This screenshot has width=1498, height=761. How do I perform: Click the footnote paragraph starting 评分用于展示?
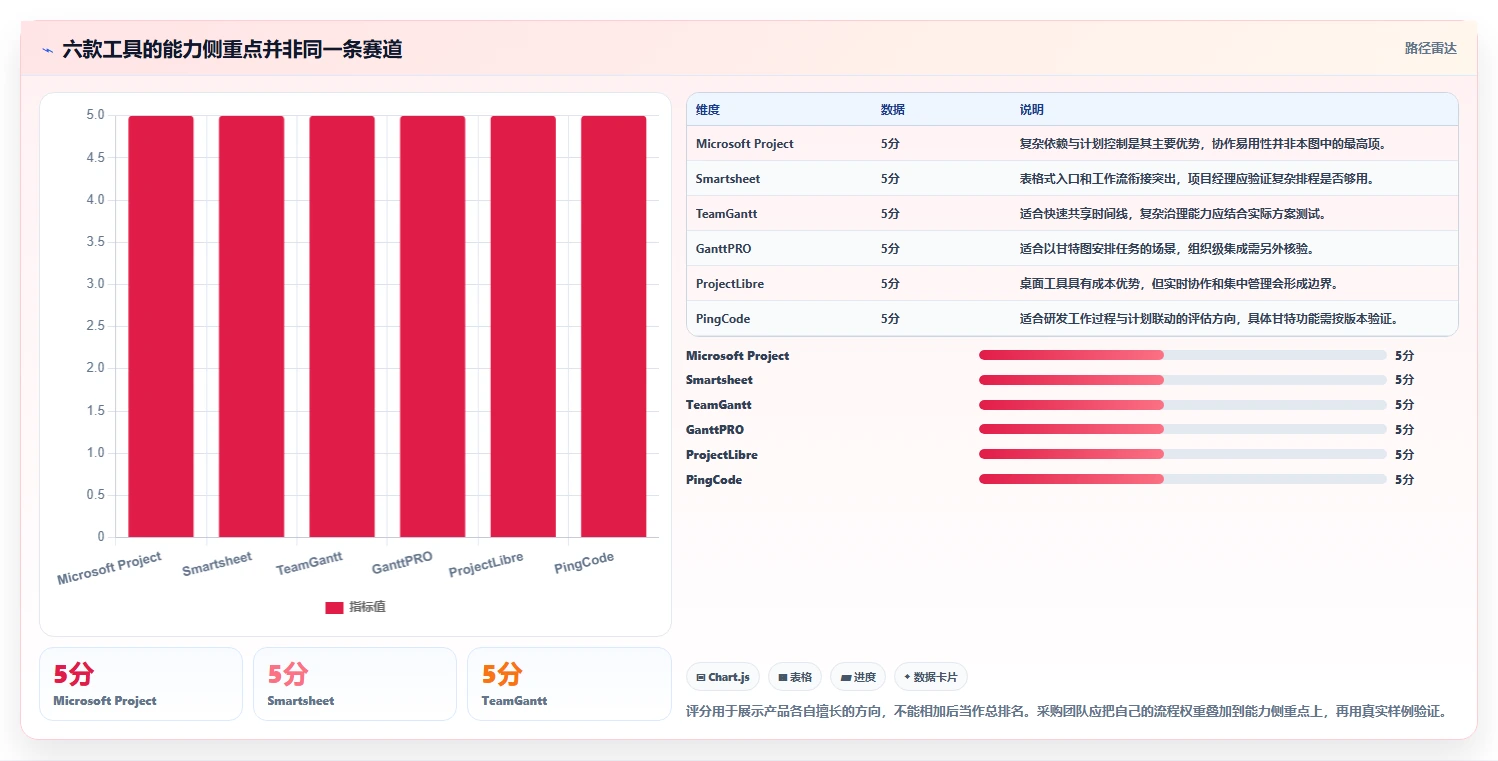[x=1067, y=712]
